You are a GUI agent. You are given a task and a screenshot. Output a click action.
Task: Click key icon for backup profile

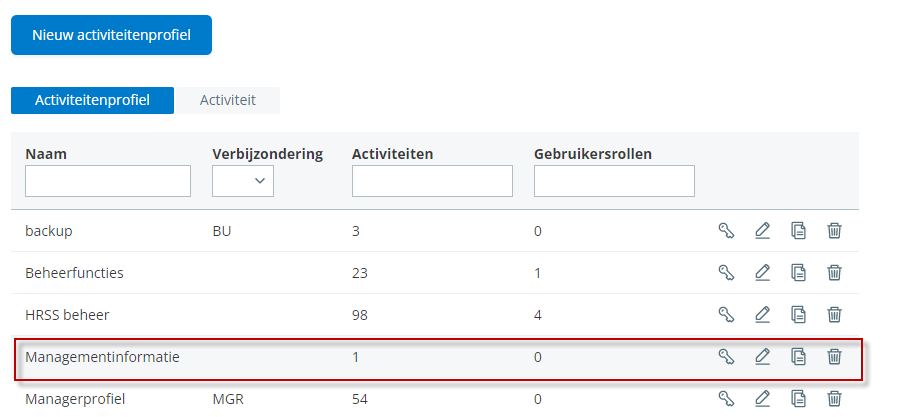coord(727,231)
